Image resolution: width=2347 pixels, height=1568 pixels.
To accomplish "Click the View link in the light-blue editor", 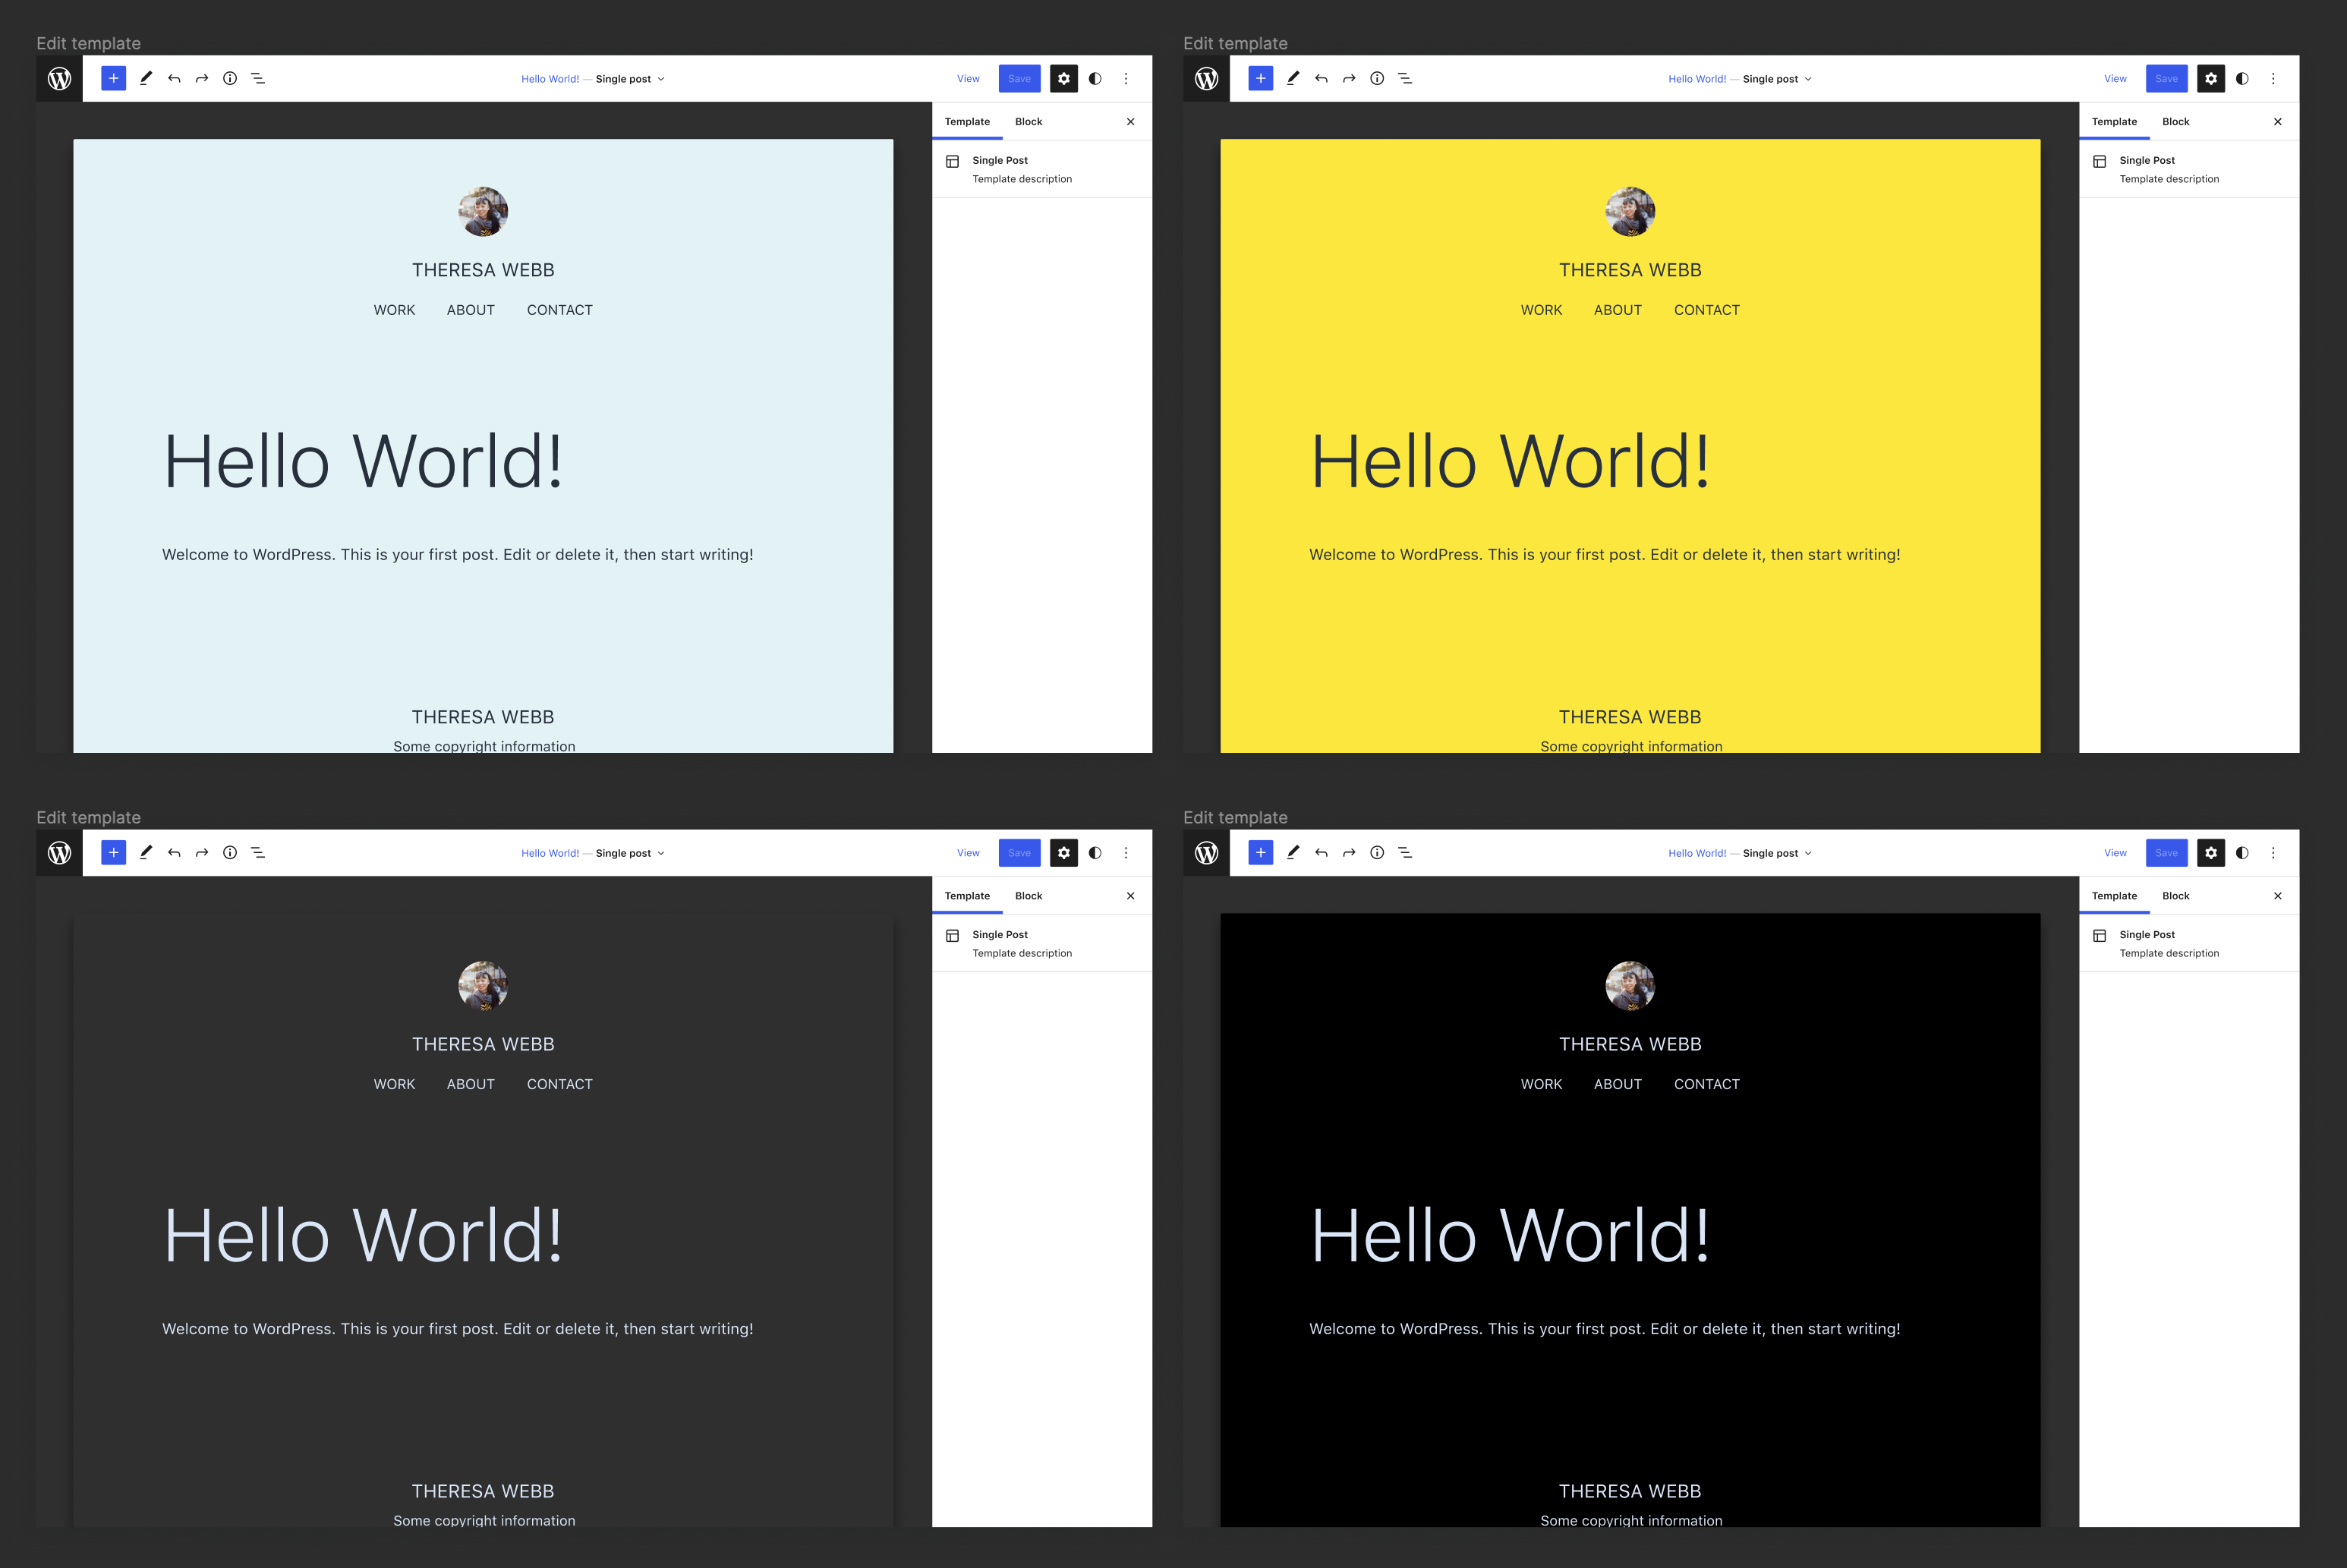I will click(968, 79).
